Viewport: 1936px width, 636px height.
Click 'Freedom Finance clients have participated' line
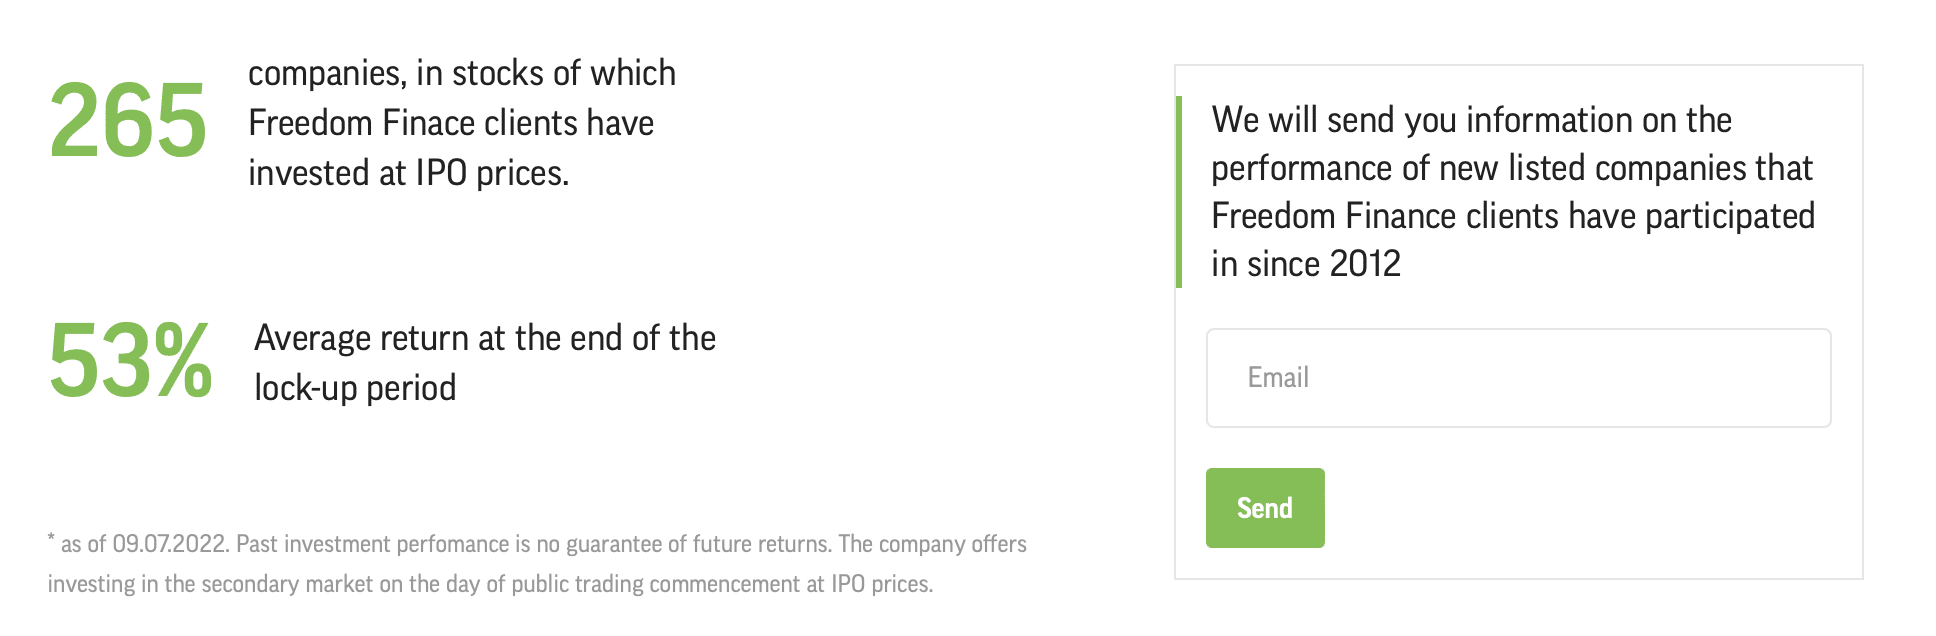click(x=1513, y=216)
